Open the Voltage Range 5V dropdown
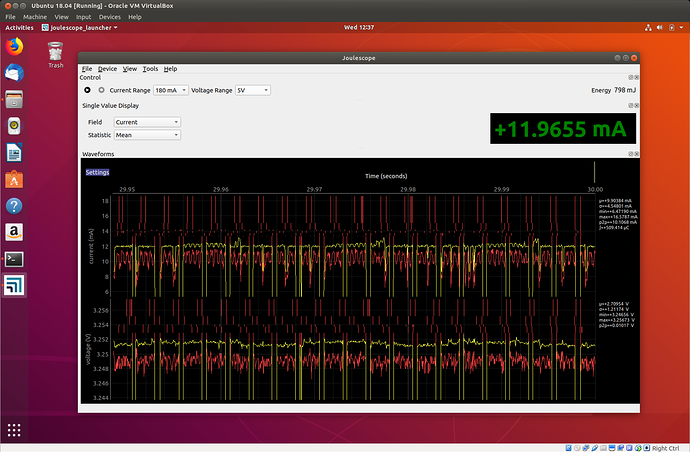Screen dimensions: 690x452 point(253,90)
